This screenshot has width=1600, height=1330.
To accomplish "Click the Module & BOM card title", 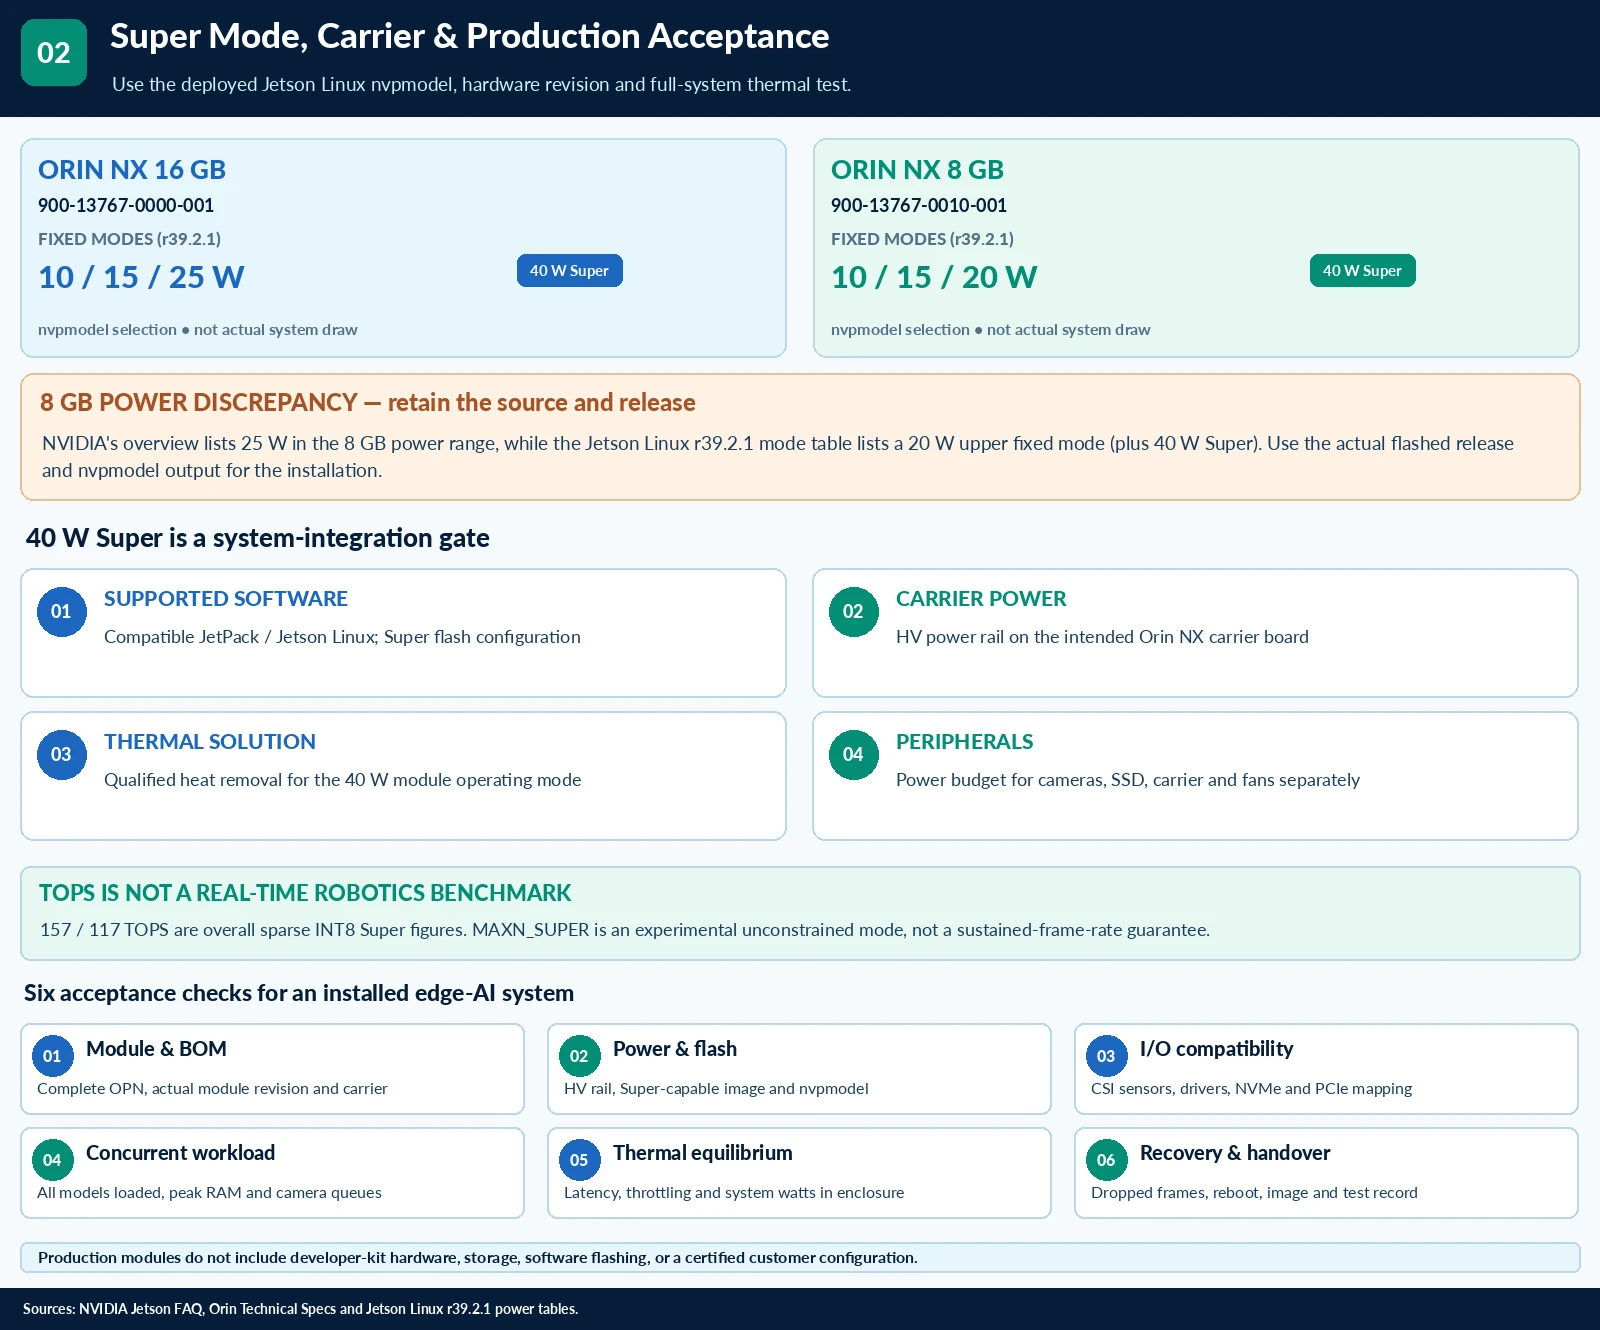I will (x=156, y=1049).
